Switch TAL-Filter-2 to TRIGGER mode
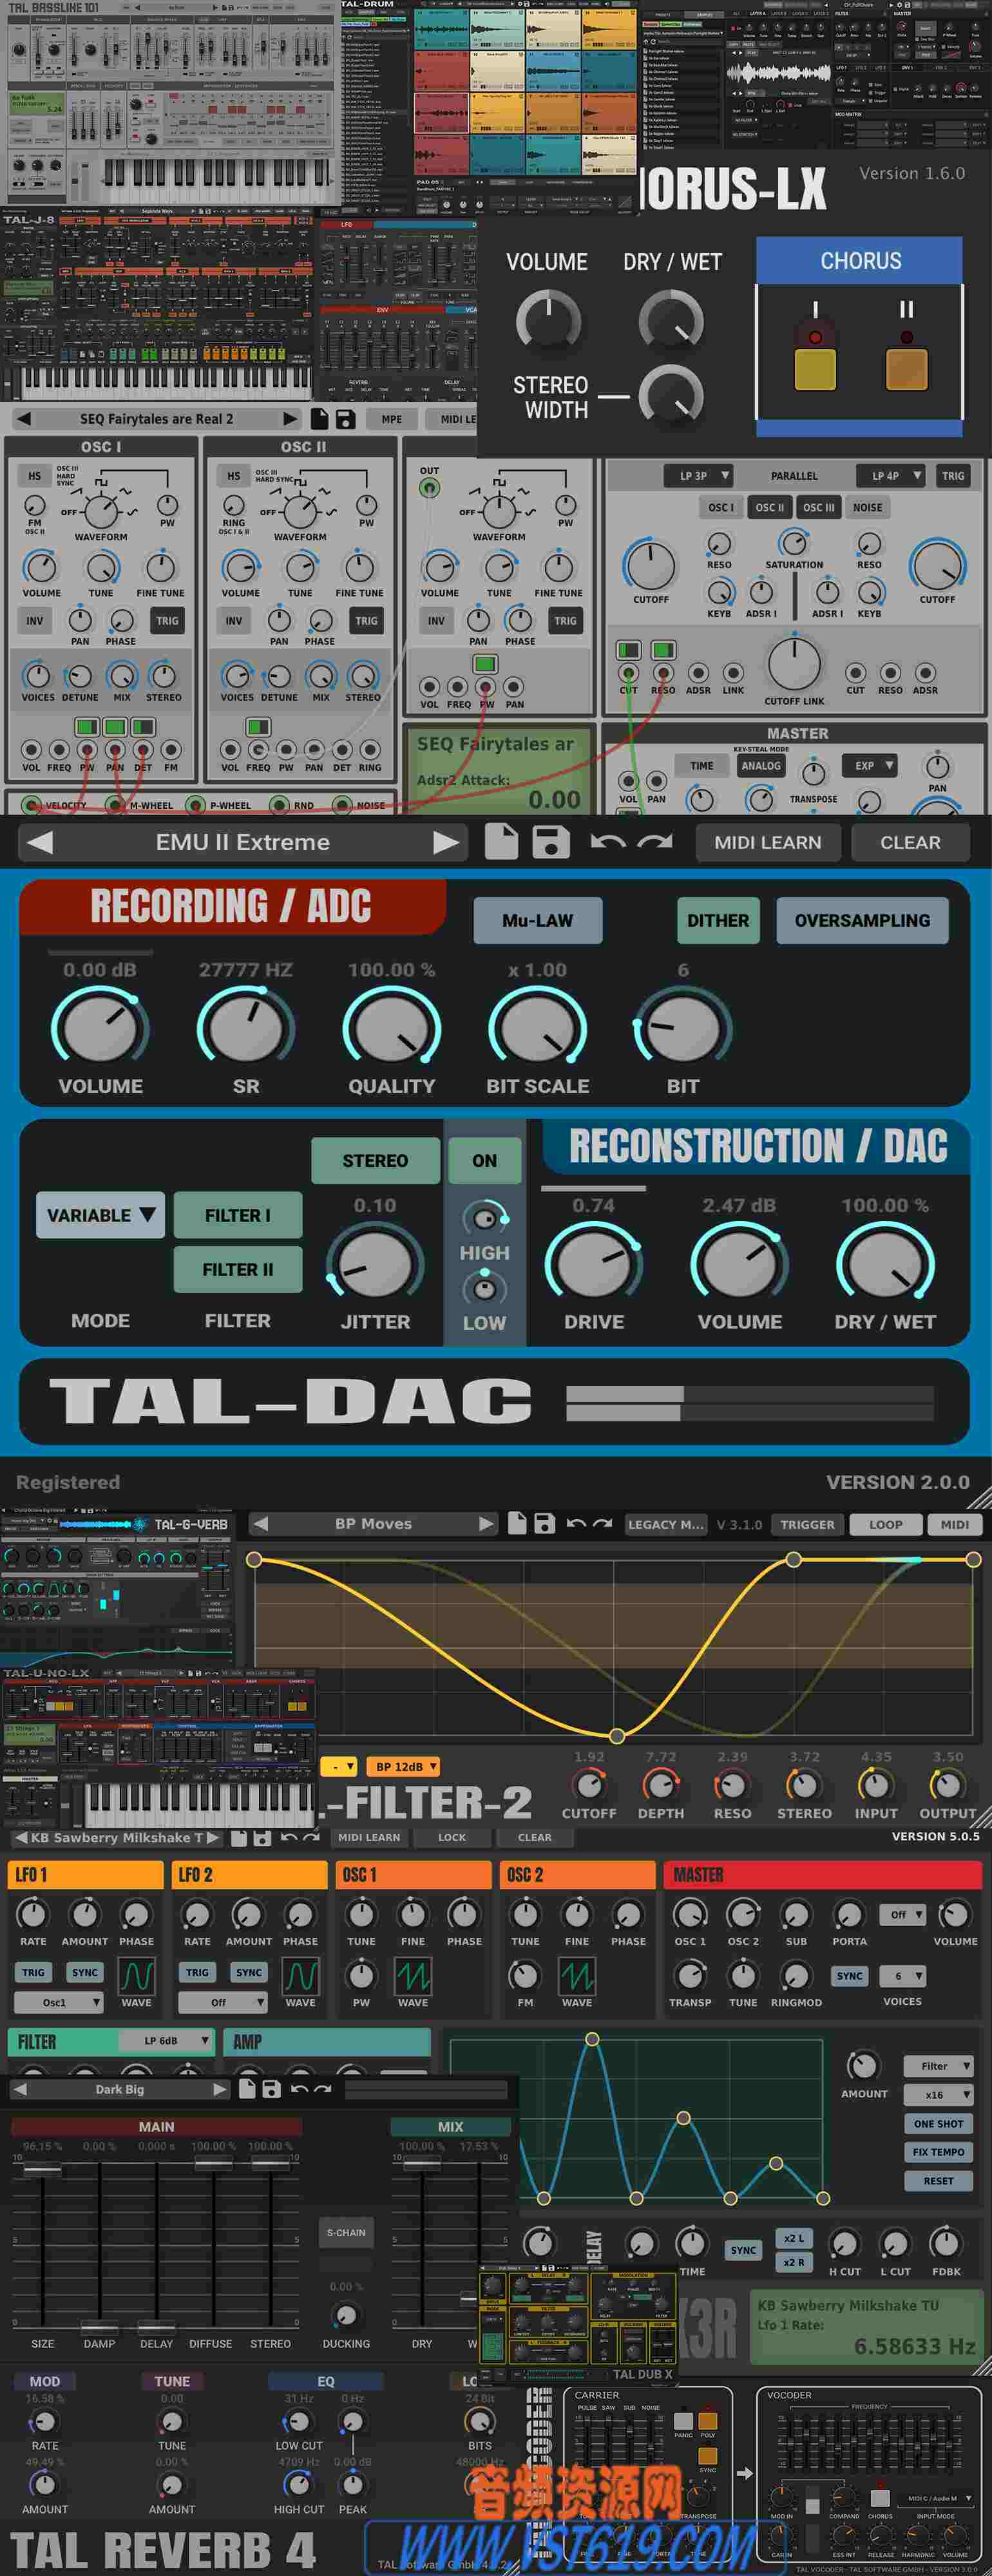The height and width of the screenshot is (2576, 992). [807, 1525]
